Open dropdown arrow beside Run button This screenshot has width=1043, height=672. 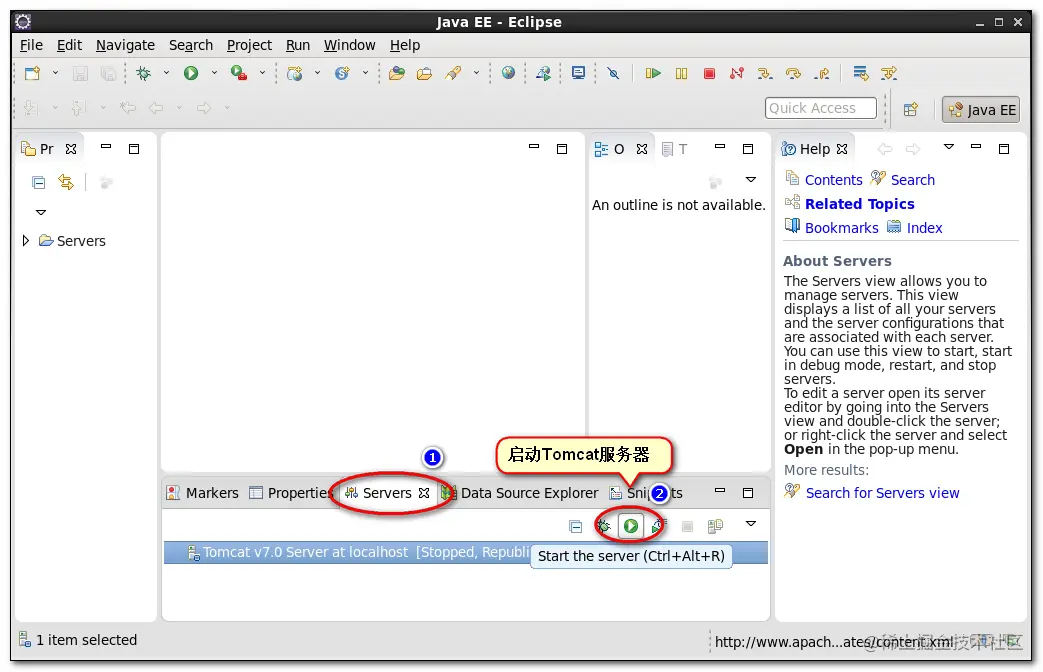click(x=214, y=73)
